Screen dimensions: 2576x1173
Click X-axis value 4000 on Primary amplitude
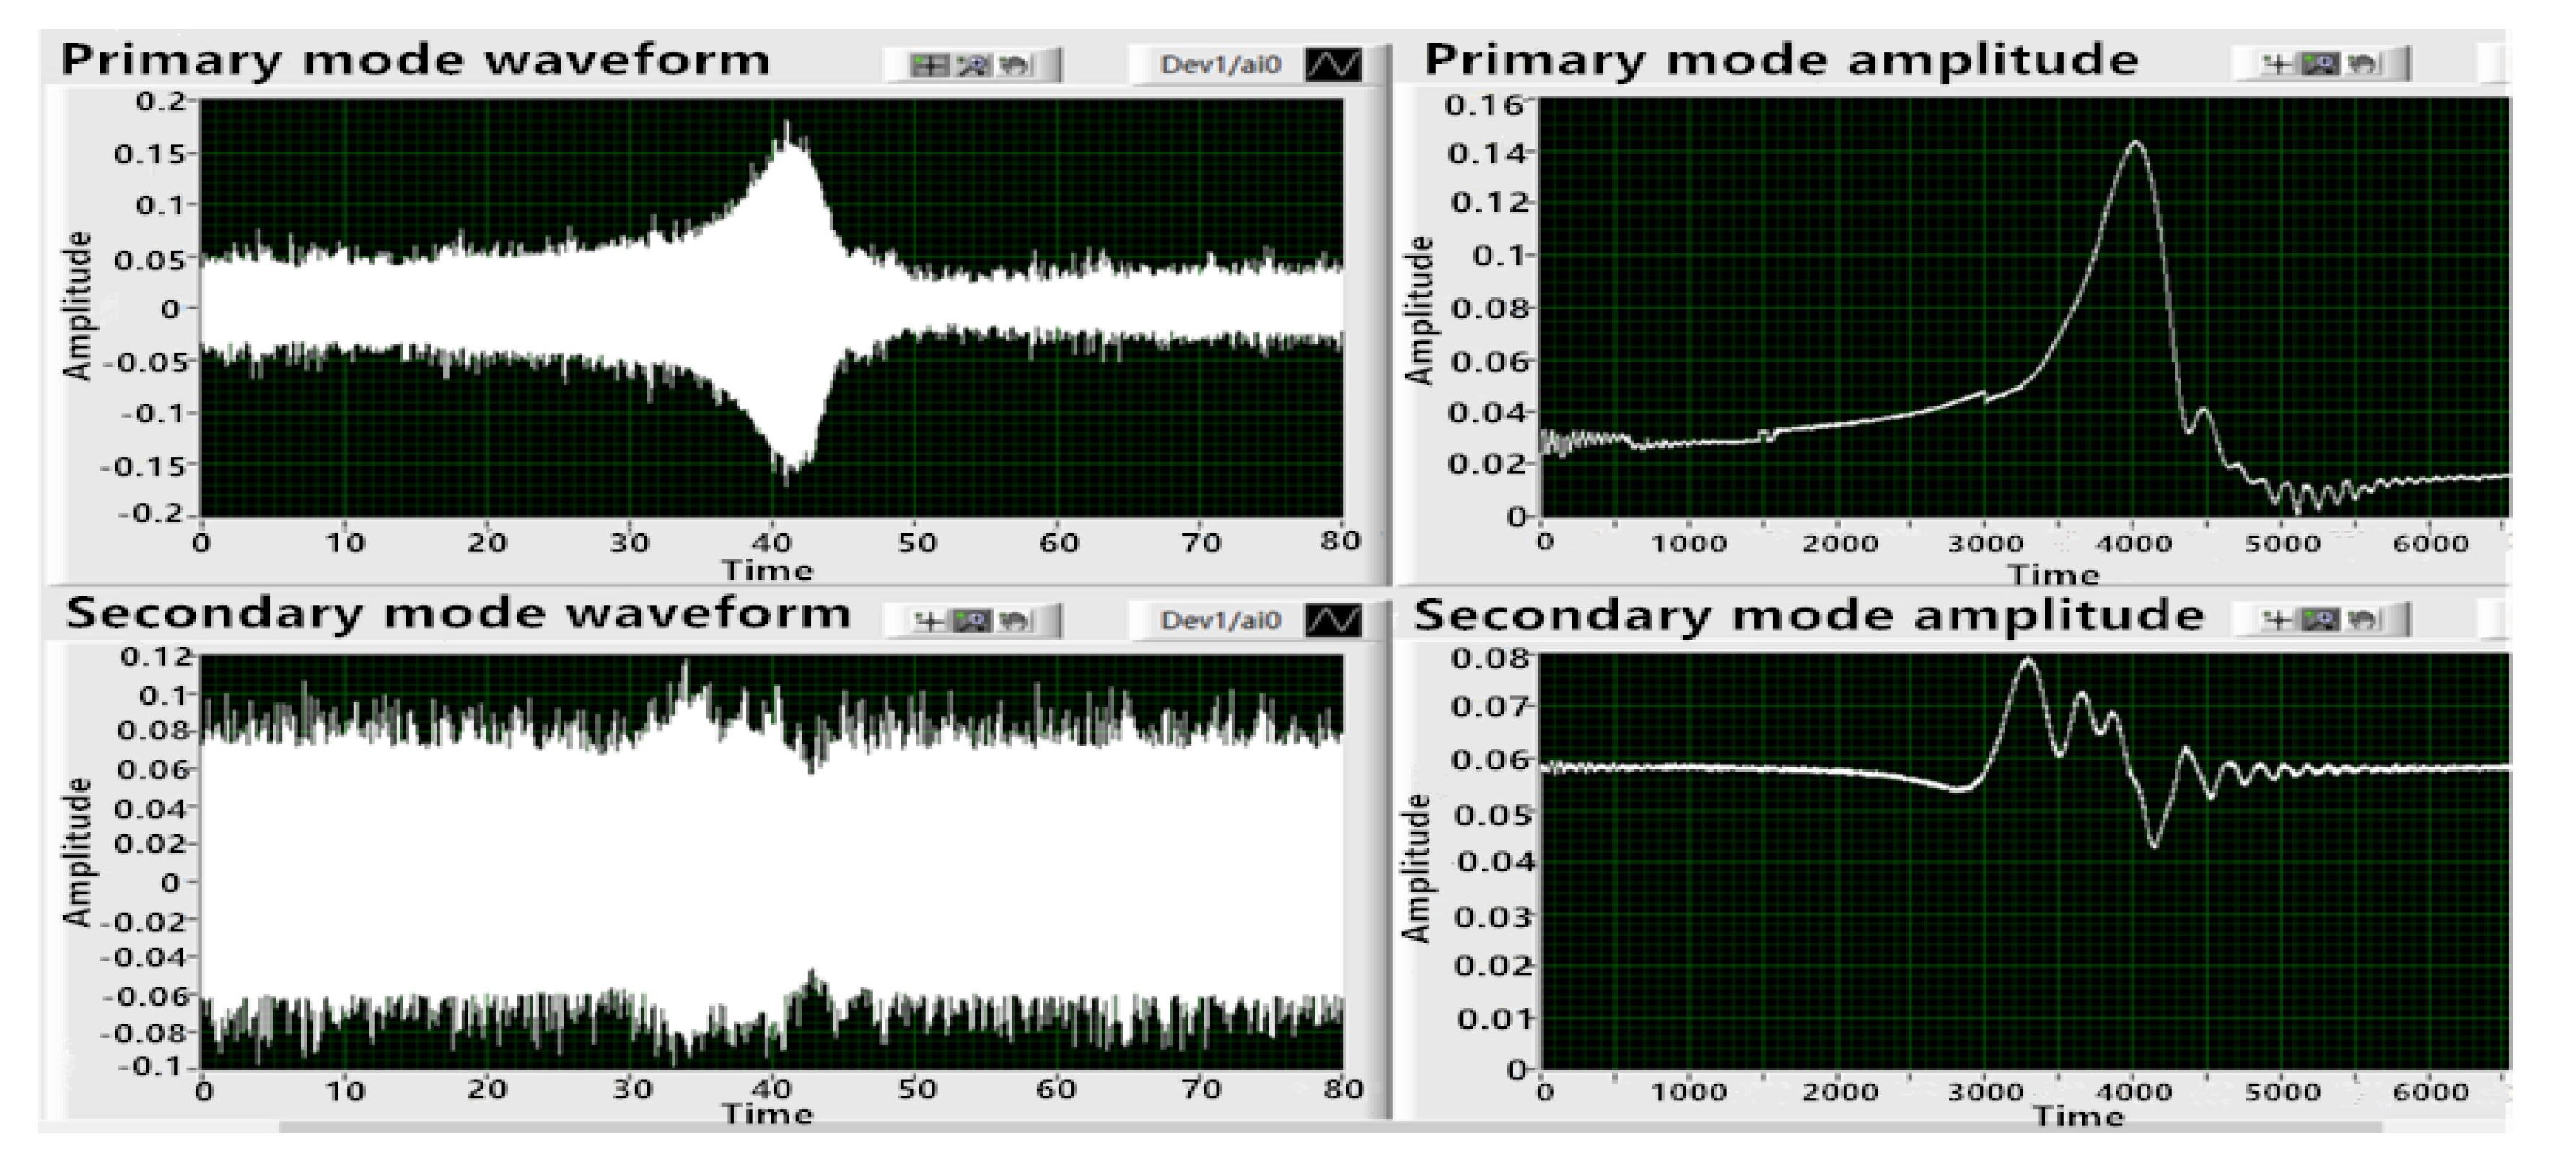point(2133,544)
